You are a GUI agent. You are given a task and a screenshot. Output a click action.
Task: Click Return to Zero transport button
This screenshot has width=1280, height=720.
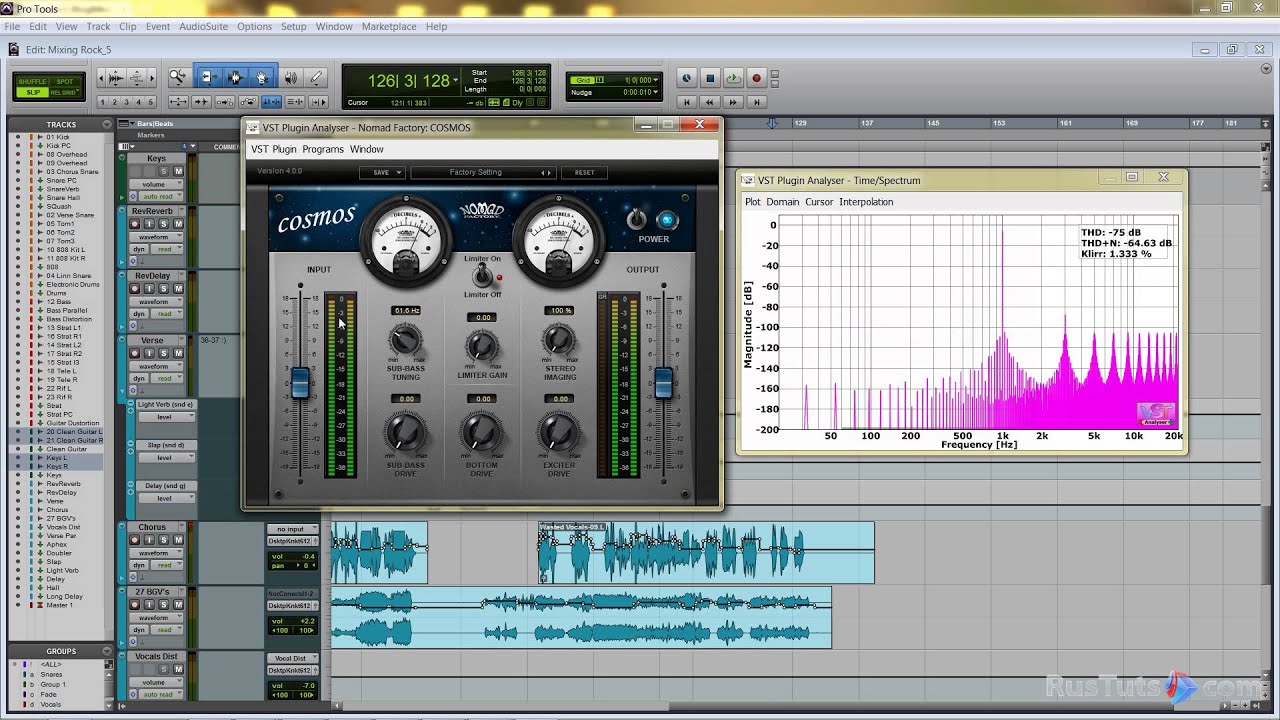[x=687, y=102]
